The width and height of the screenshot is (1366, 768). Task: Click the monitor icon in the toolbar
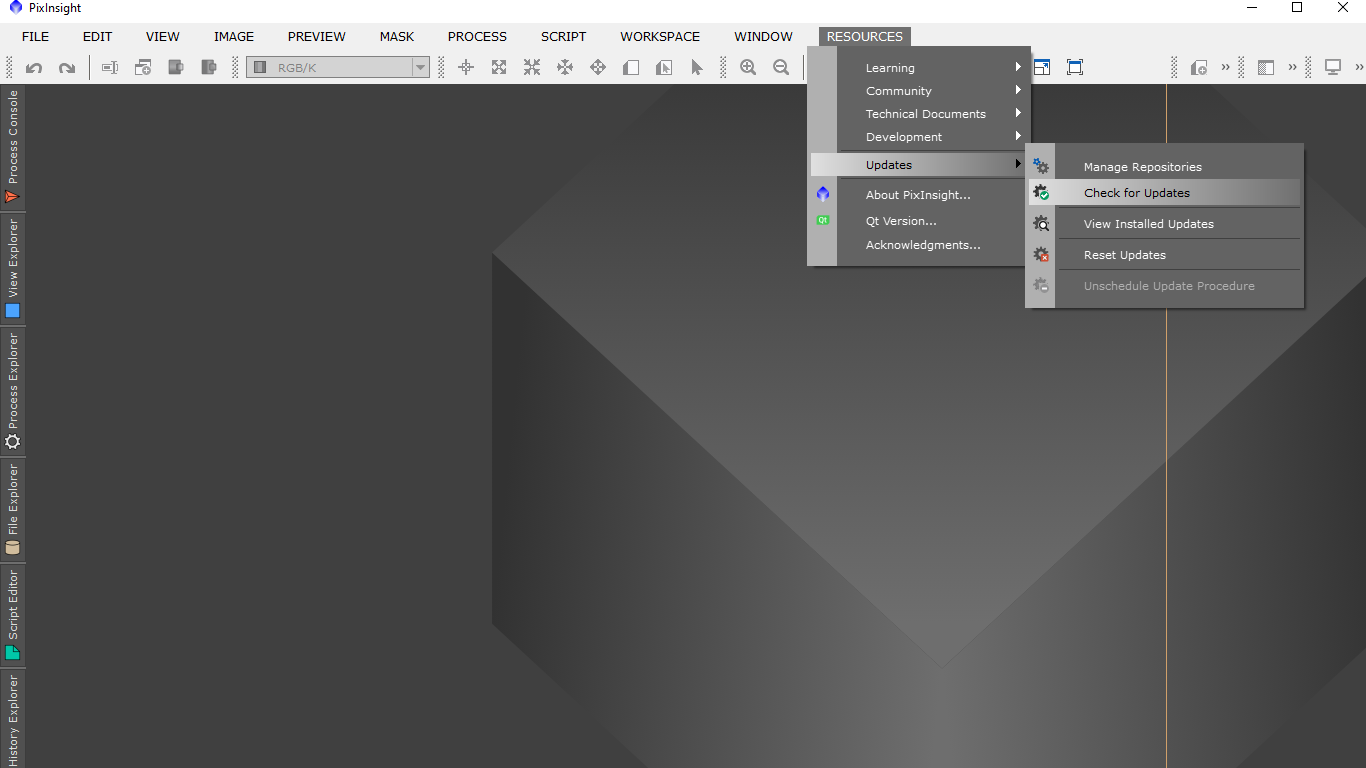[x=1332, y=67]
